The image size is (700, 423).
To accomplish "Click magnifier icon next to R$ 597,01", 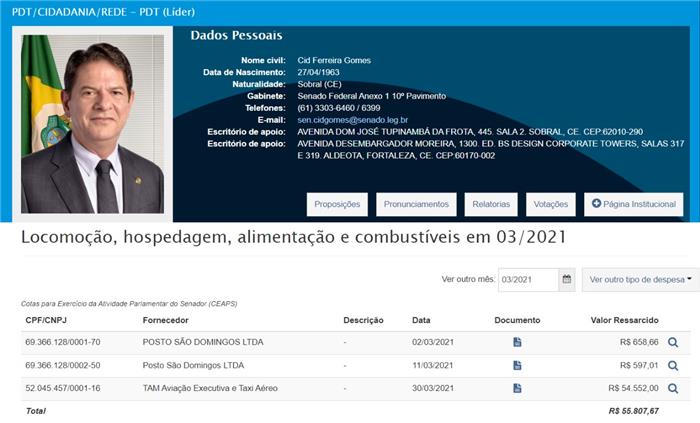I will [673, 366].
